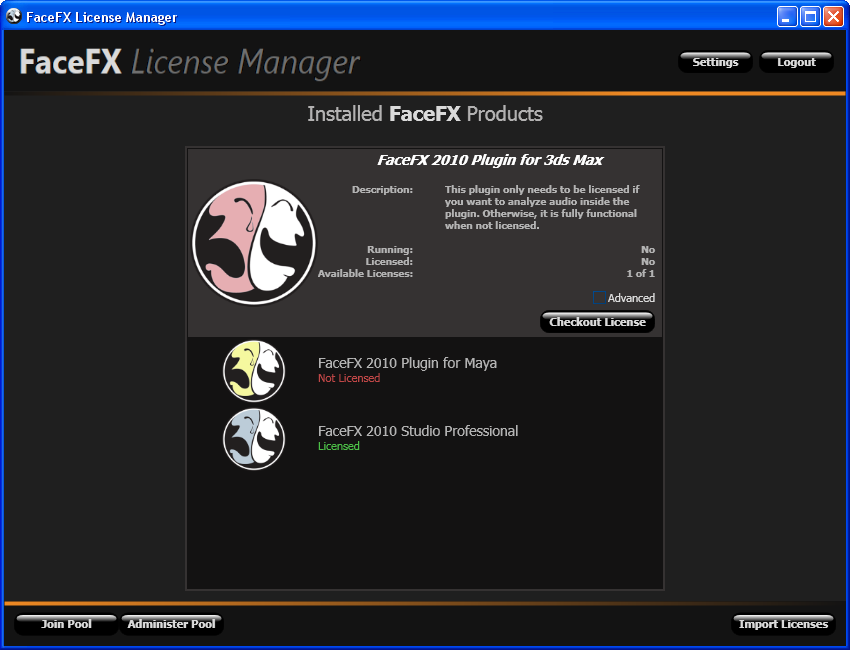The width and height of the screenshot is (850, 650).
Task: Select FaceFX 2010 Studio Professional row
Action: click(425, 439)
